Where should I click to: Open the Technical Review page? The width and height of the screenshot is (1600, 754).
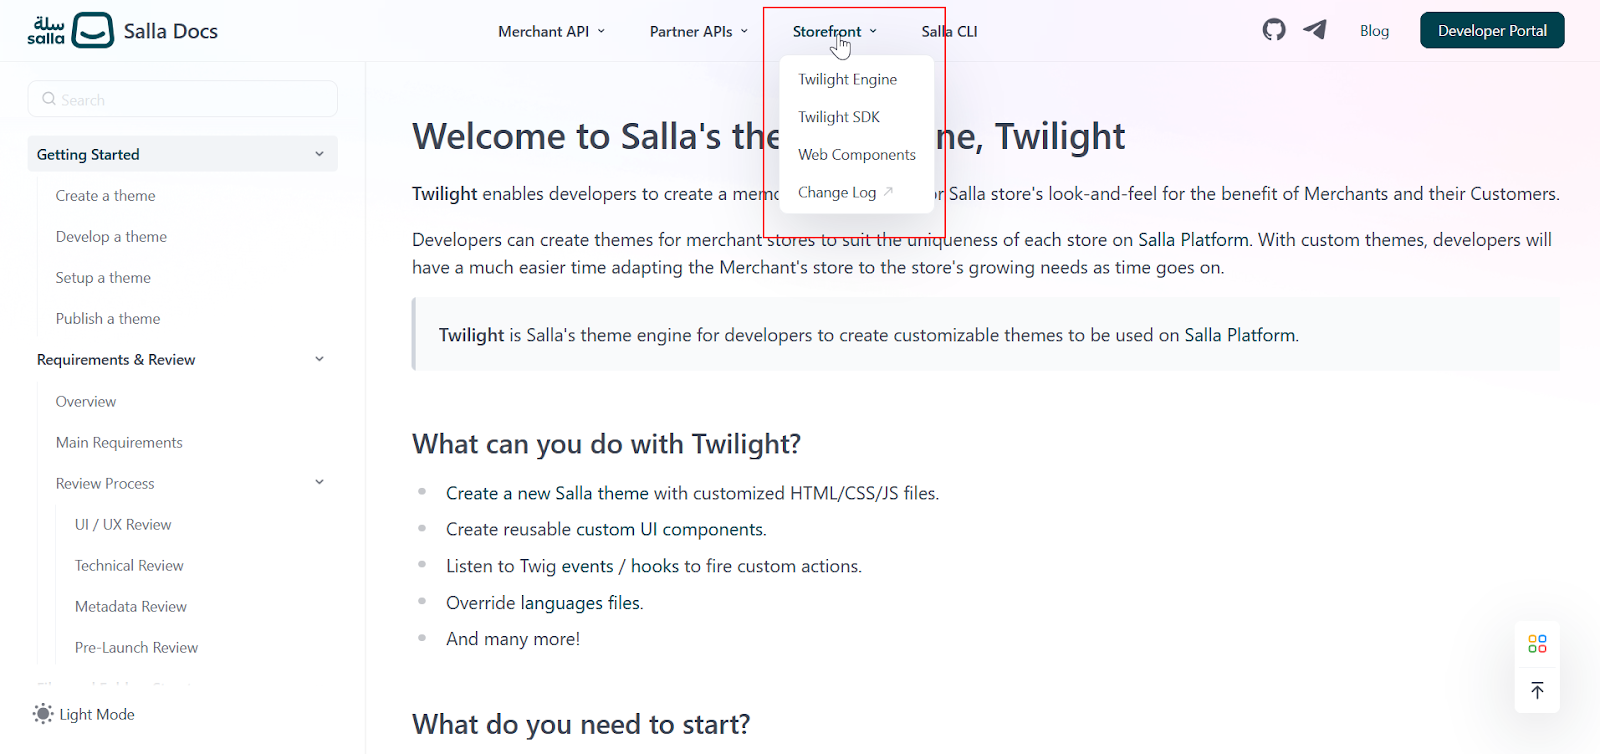[x=129, y=566]
